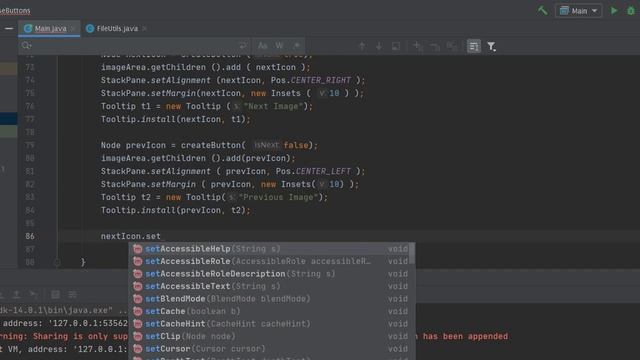Image resolution: width=640 pixels, height=360 pixels.
Task: Switch to the Main.java editor tab
Action: pyautogui.click(x=50, y=29)
